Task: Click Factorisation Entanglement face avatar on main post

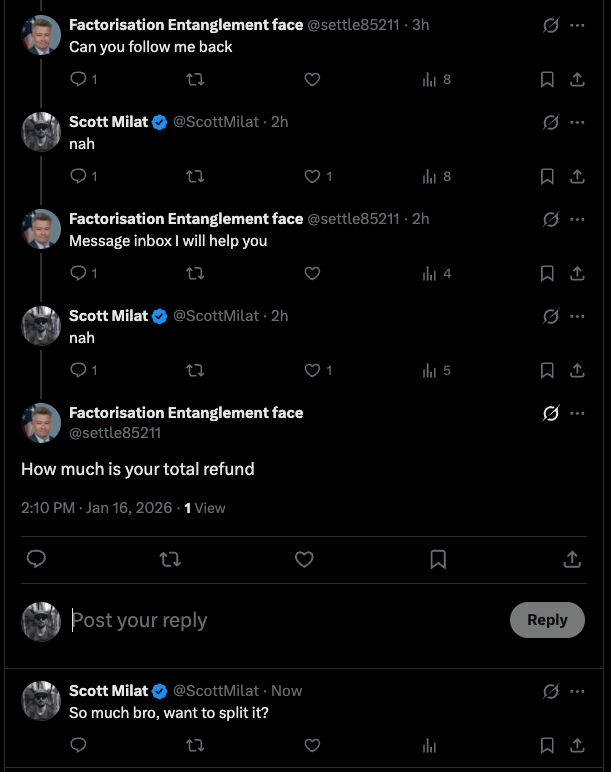Action: pos(41,423)
